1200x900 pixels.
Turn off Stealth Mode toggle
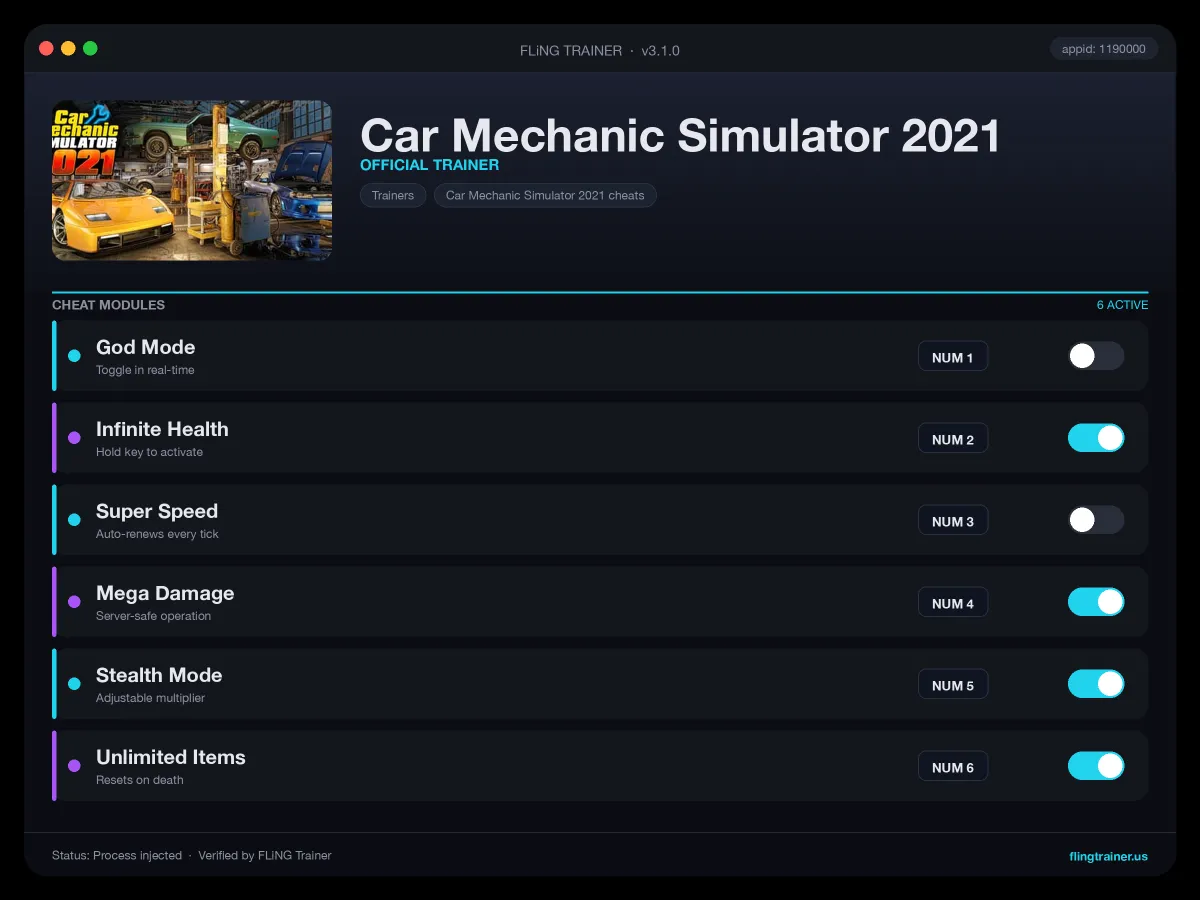coord(1096,684)
